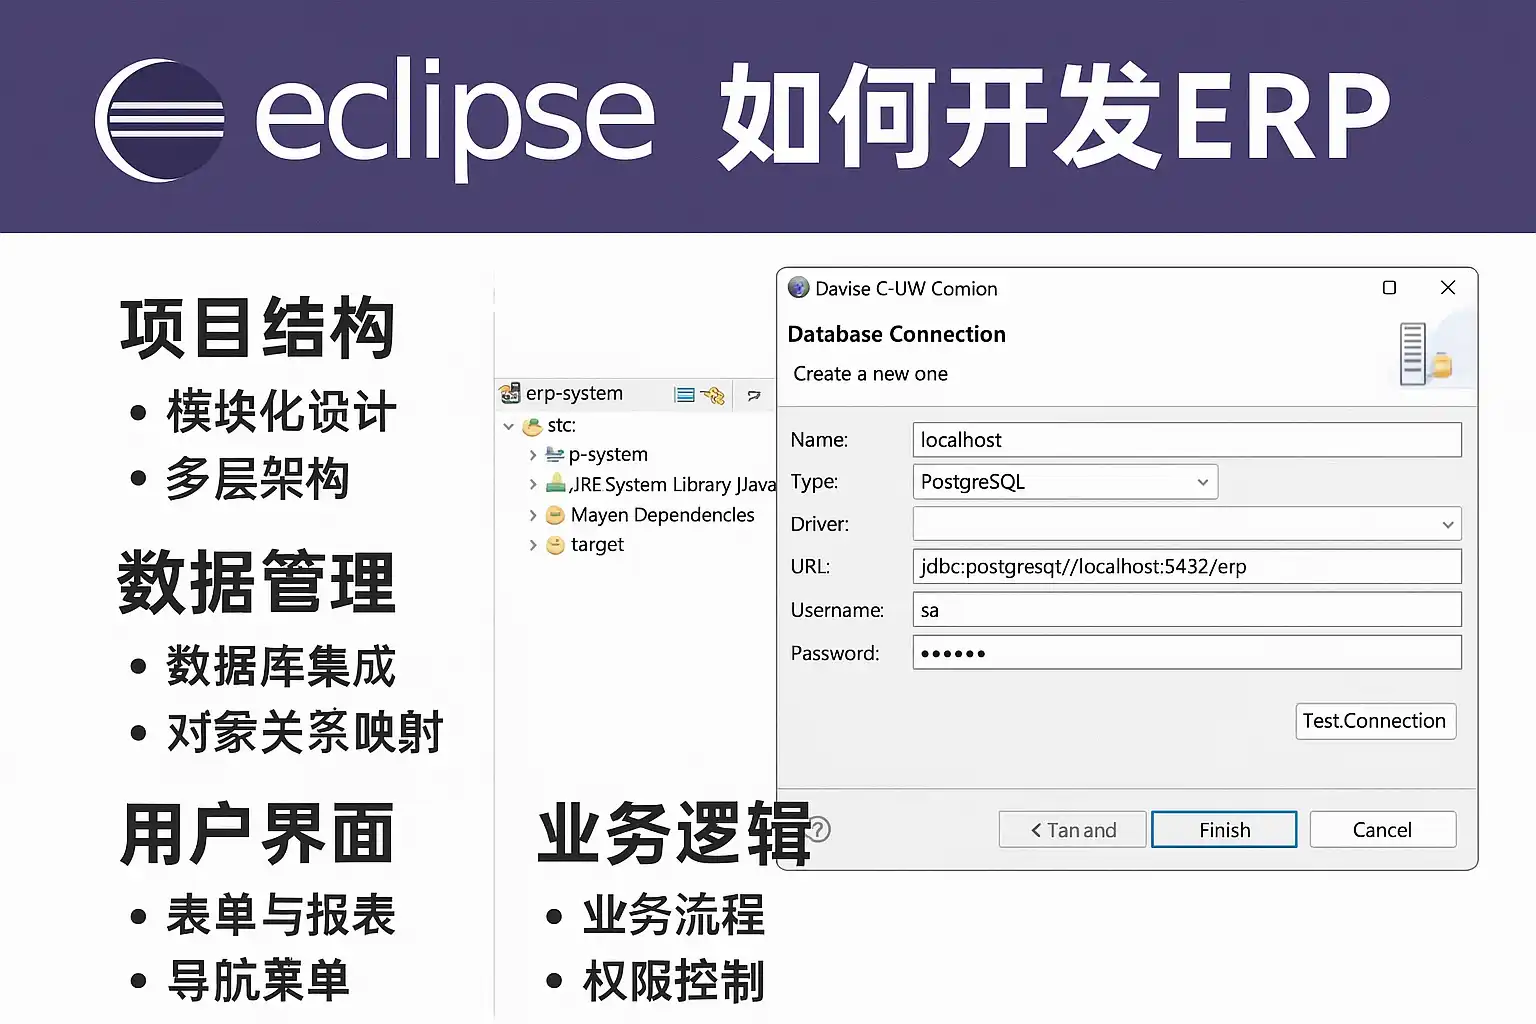Image resolution: width=1536 pixels, height=1024 pixels.
Task: Click the '权限控制' bullet text
Action: (x=674, y=982)
